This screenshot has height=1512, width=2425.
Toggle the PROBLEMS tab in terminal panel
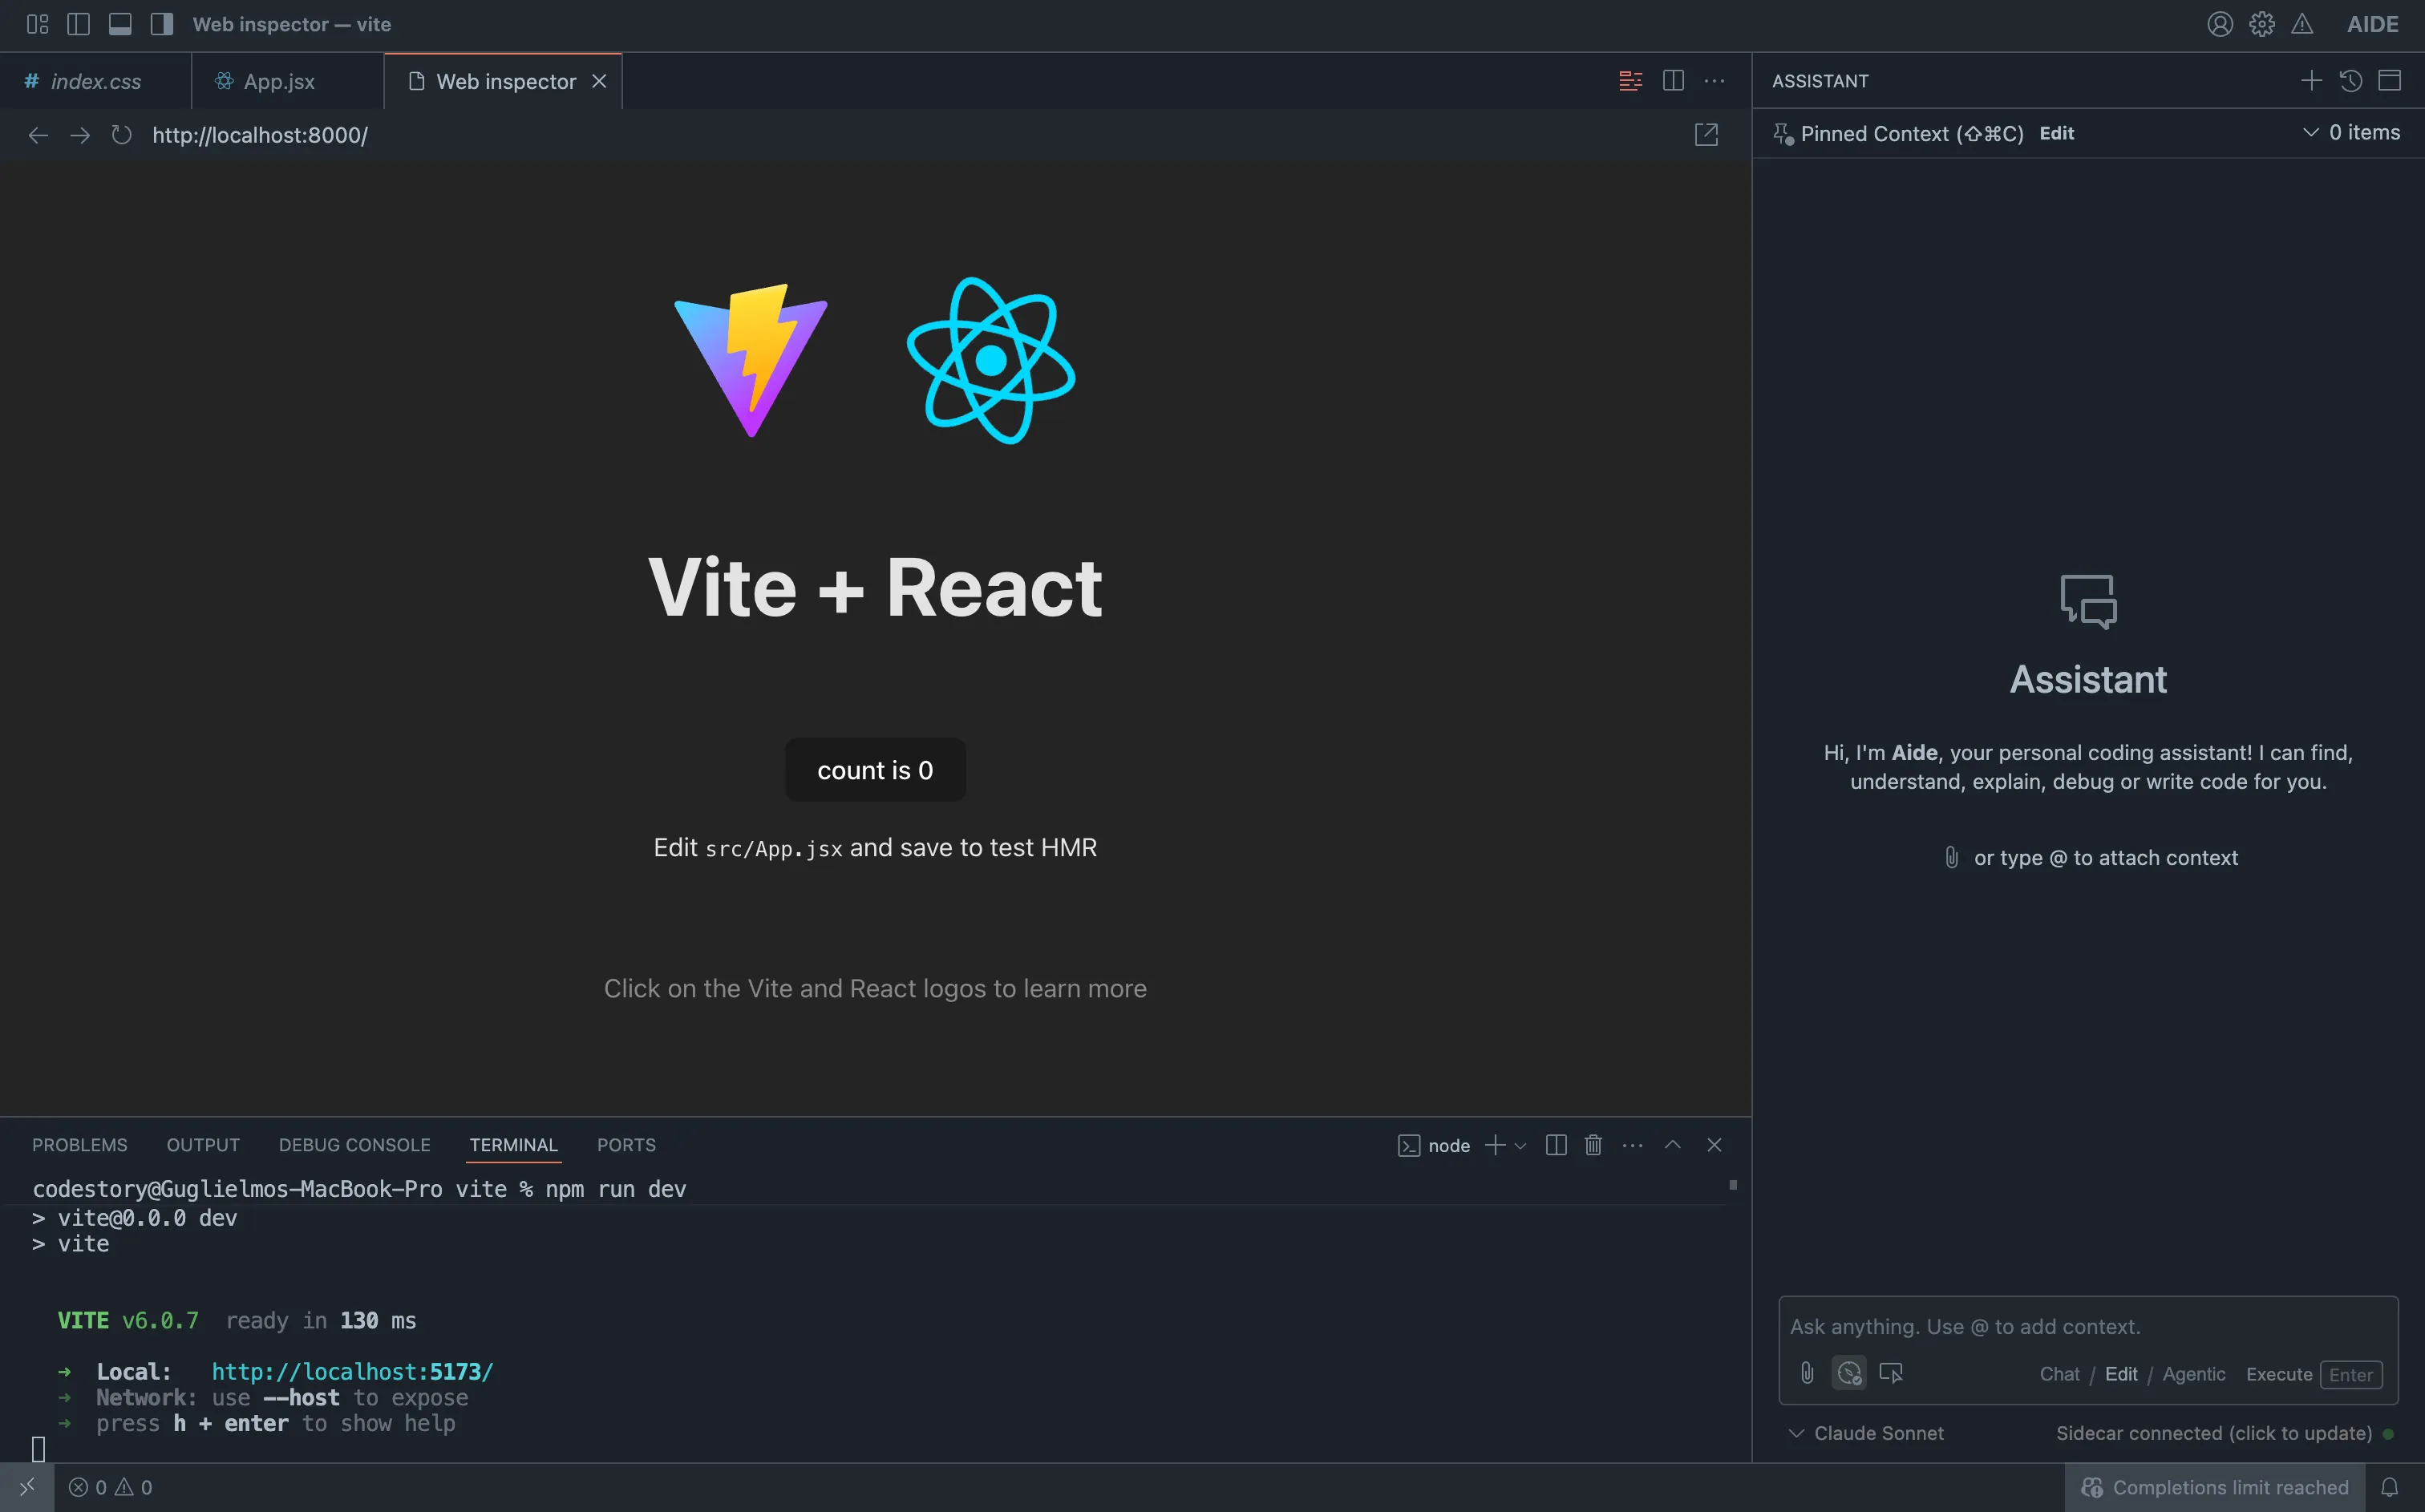tap(79, 1145)
